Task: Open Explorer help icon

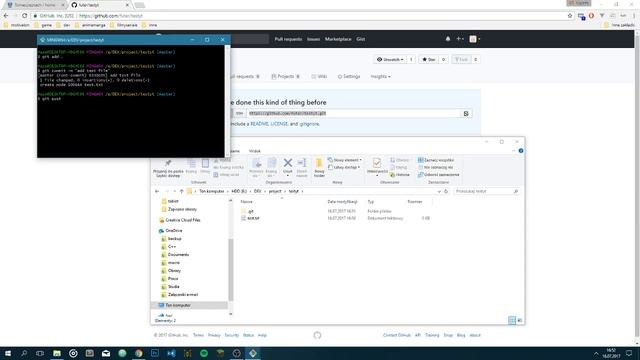Action: [521, 151]
